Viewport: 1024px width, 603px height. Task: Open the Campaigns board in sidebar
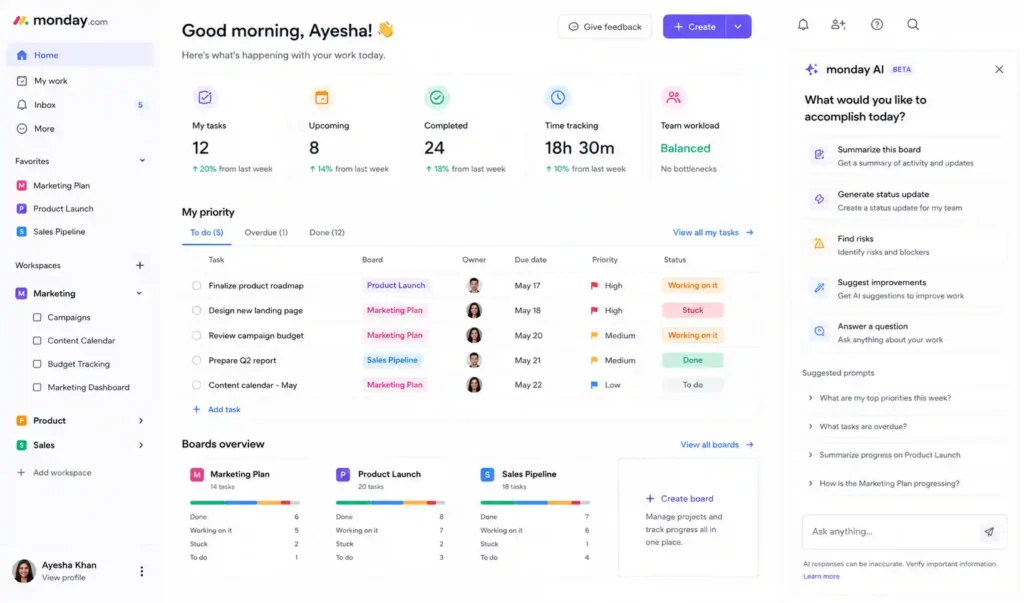click(69, 318)
